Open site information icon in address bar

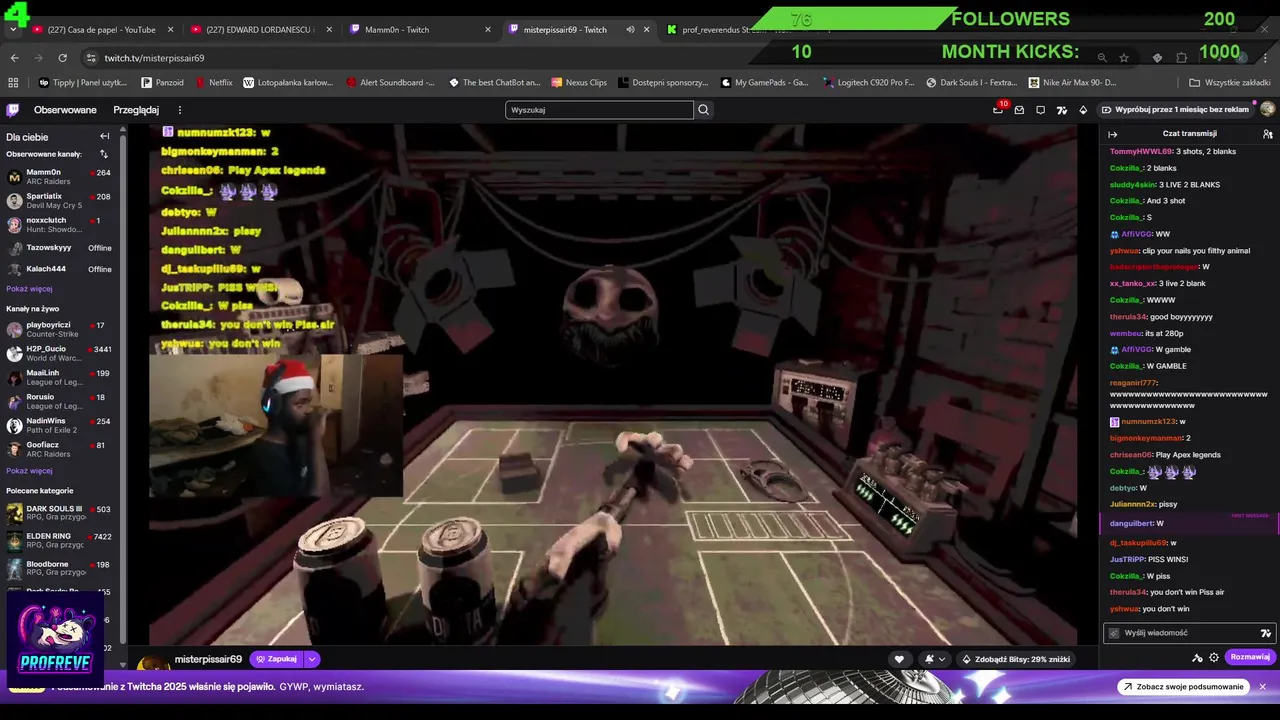coord(91,58)
